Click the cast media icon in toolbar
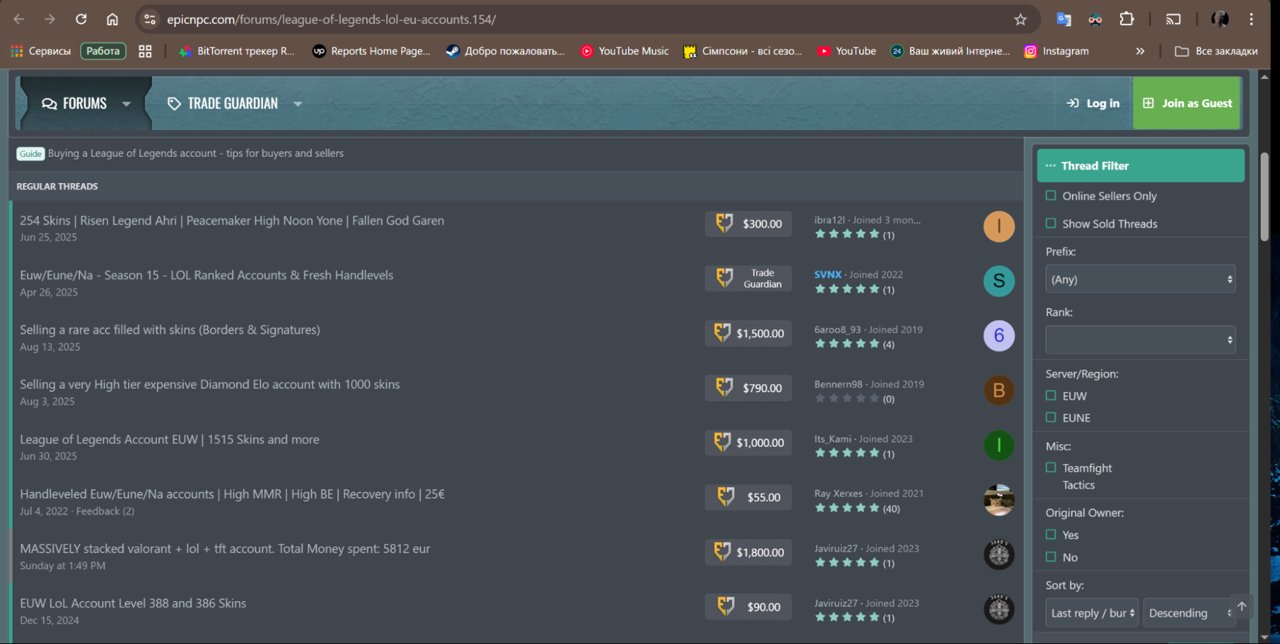The width and height of the screenshot is (1280, 644). tap(1174, 19)
